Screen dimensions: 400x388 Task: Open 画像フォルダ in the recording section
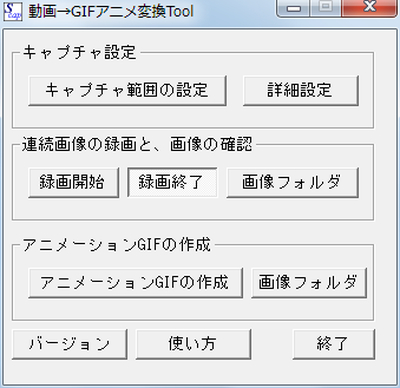tap(292, 183)
